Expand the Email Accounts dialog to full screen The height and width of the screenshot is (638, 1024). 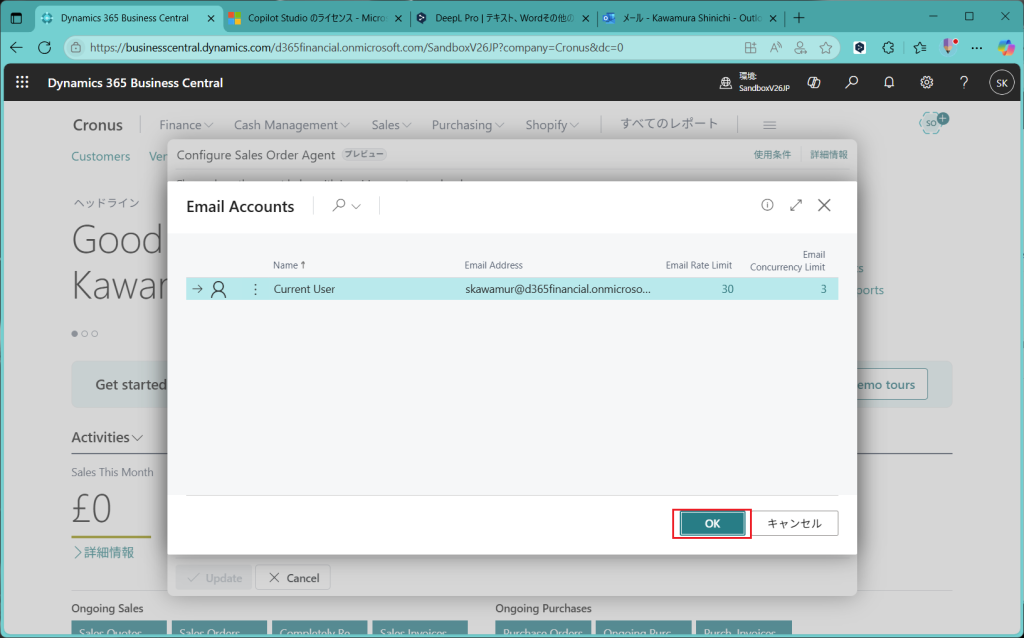(795, 205)
